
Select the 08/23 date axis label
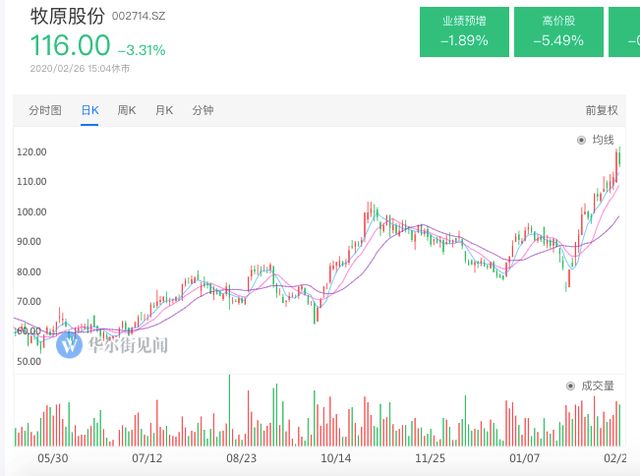tap(241, 458)
